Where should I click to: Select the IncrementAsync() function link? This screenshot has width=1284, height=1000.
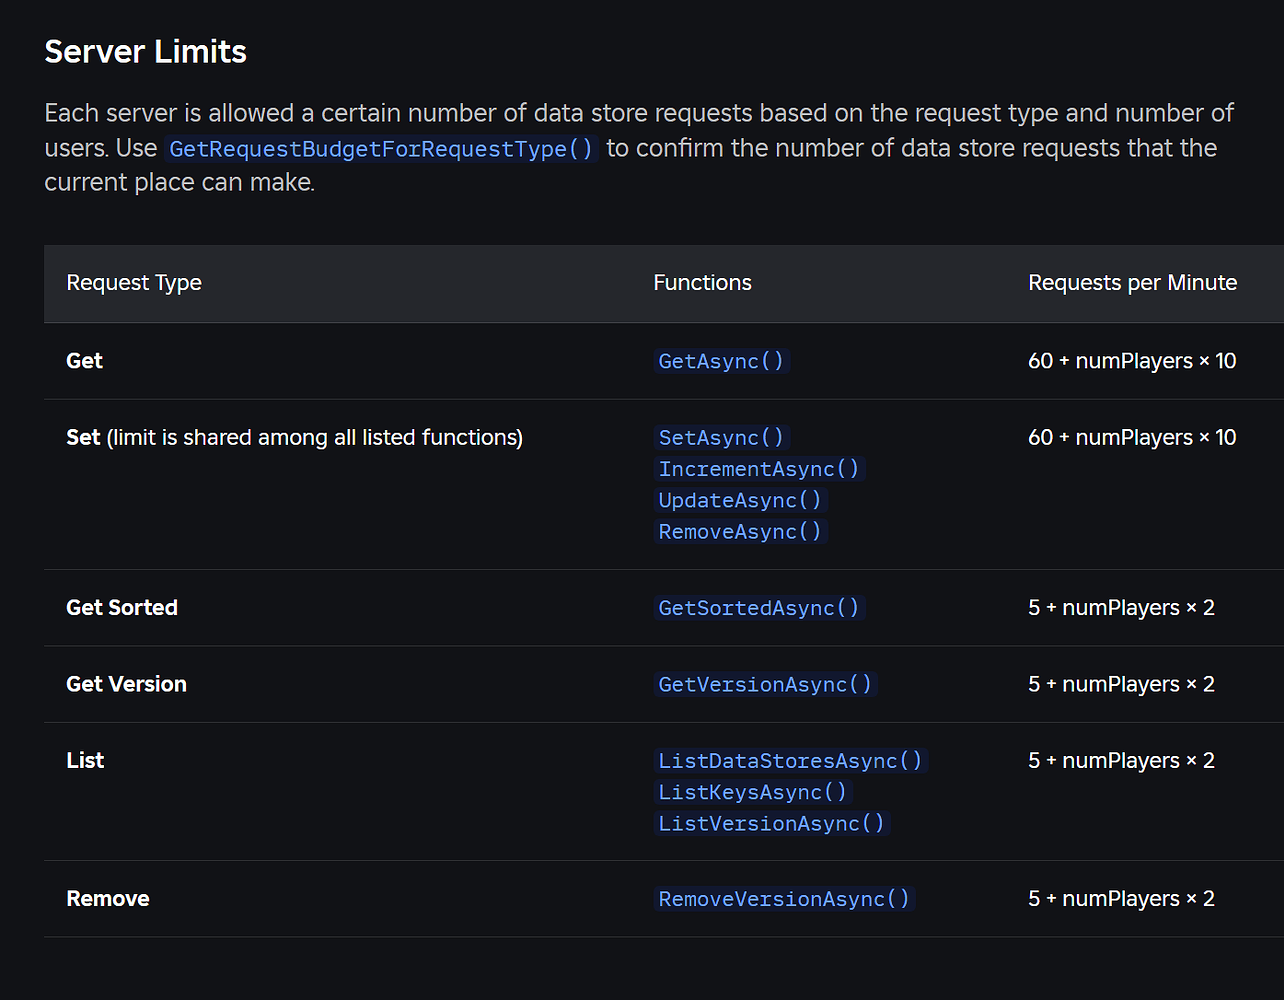coord(759,468)
